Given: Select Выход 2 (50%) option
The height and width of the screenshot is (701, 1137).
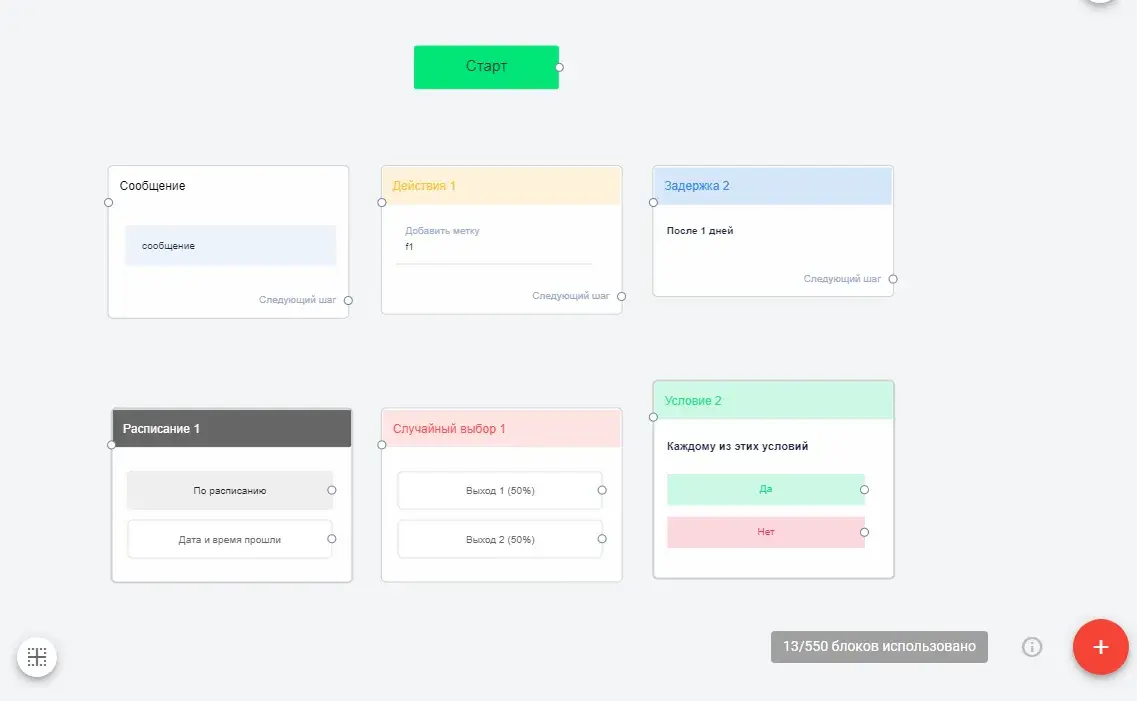Looking at the screenshot, I should point(500,539).
